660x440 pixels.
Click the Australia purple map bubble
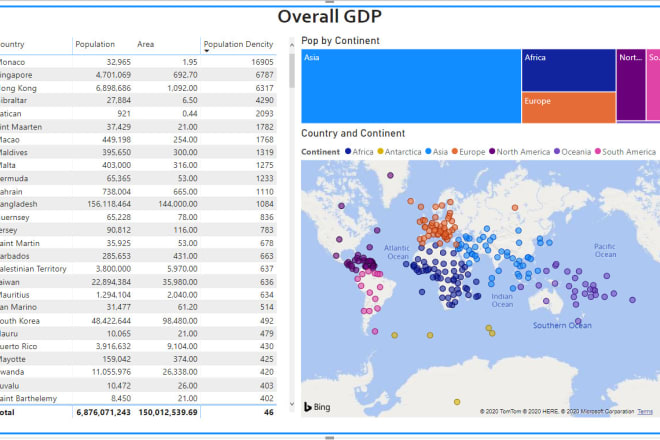(546, 301)
